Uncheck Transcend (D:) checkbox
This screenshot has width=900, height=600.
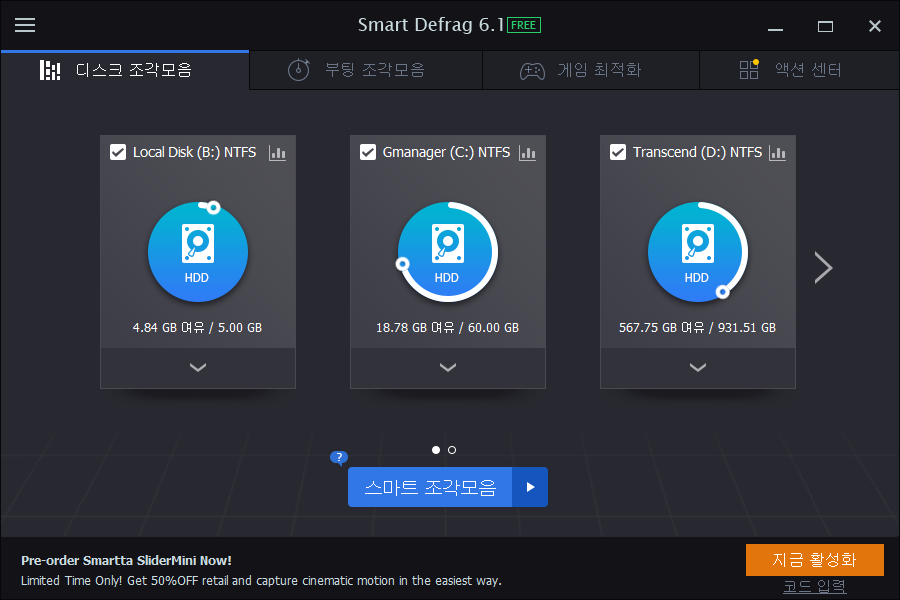pyautogui.click(x=618, y=152)
